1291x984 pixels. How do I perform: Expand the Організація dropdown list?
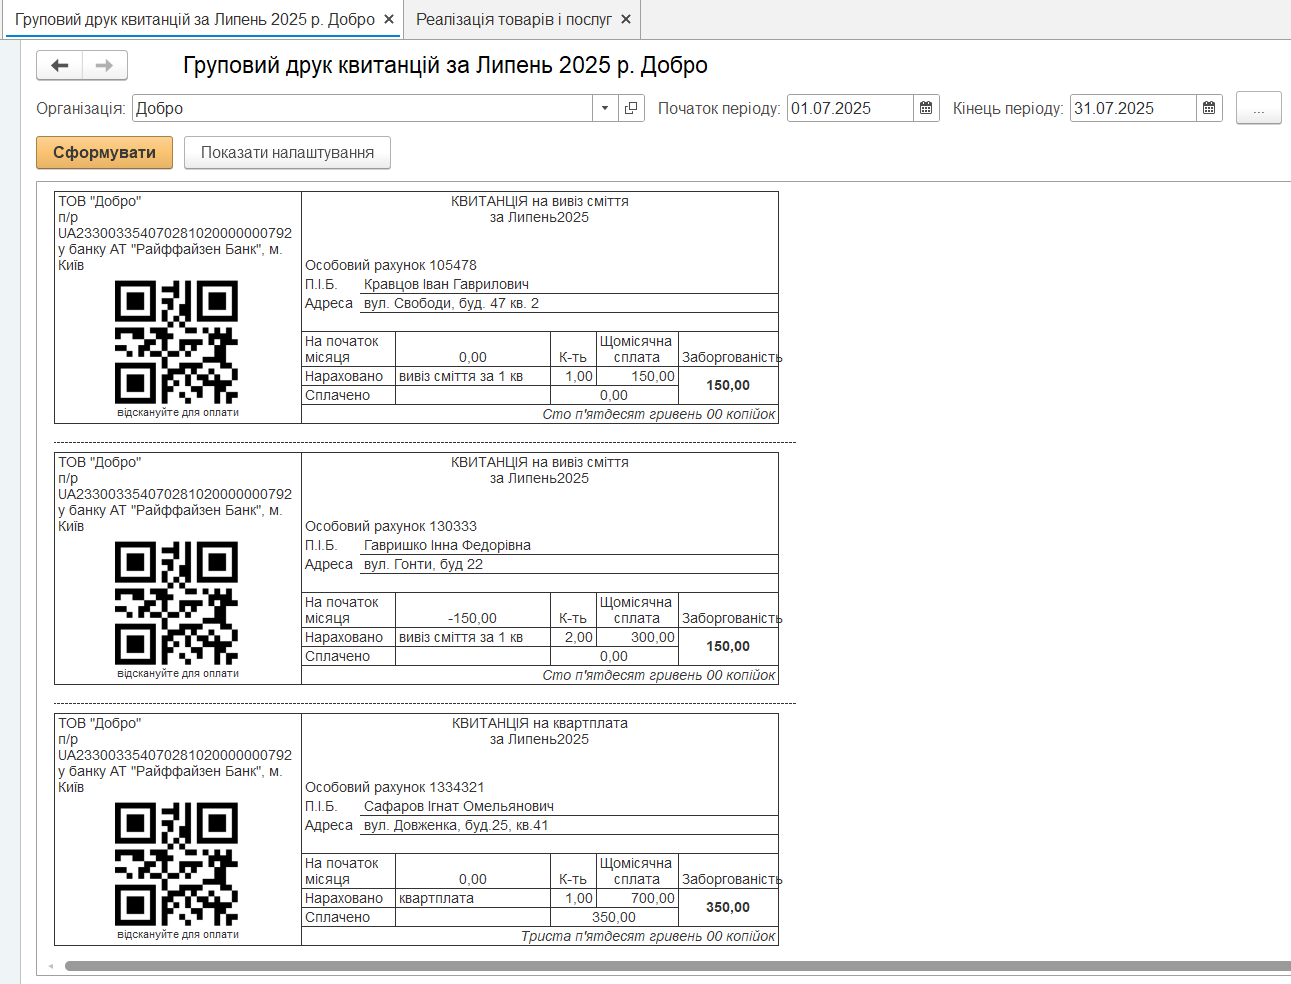pyautogui.click(x=605, y=108)
